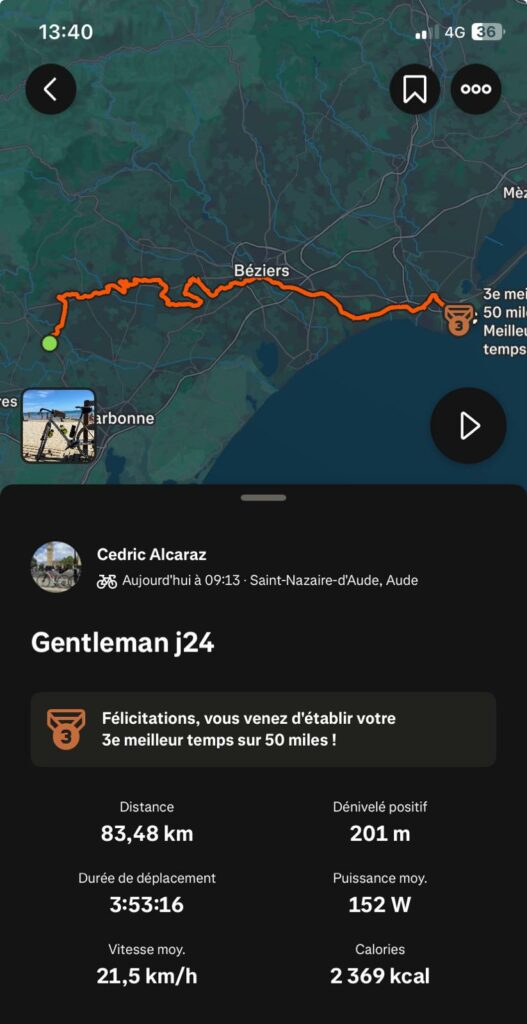Open Cedric Alcaraz profile picture
527x1024 pixels.
pos(56,567)
